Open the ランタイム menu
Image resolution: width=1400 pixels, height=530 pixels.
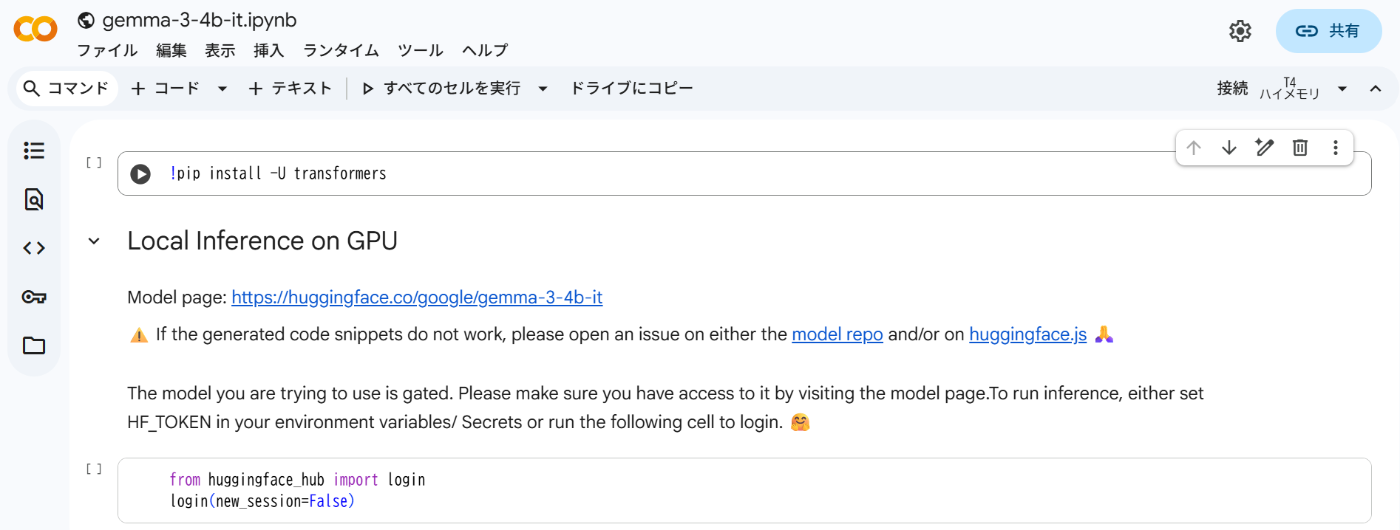tap(341, 50)
